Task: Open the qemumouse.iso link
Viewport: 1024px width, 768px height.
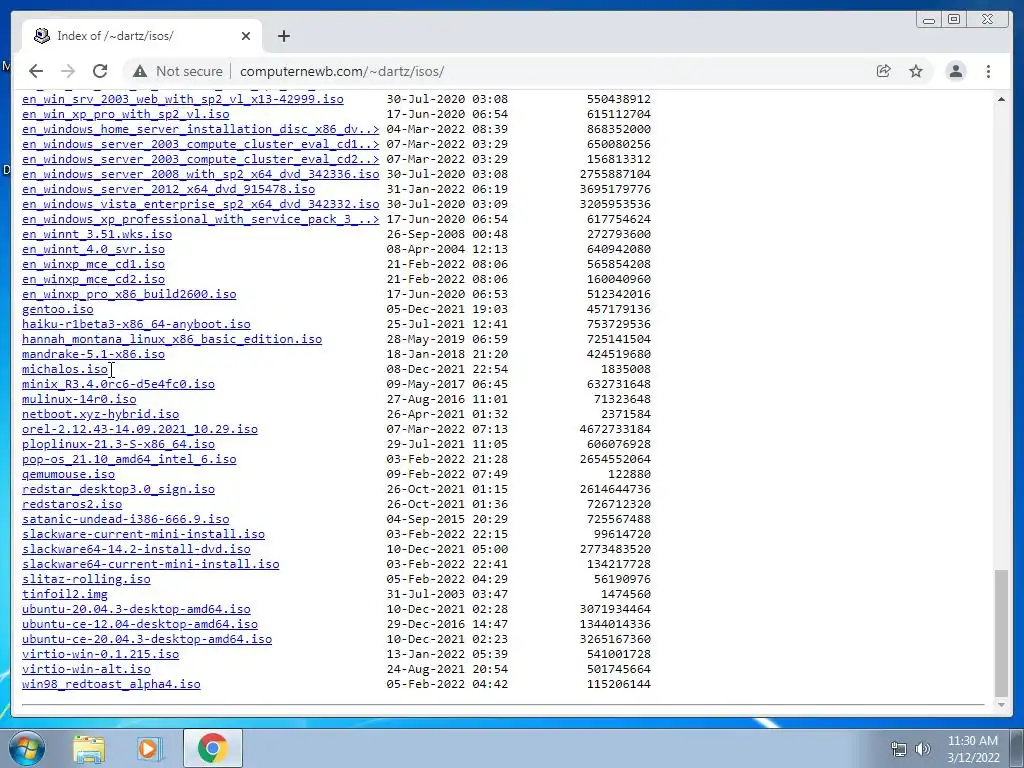Action: coord(68,474)
